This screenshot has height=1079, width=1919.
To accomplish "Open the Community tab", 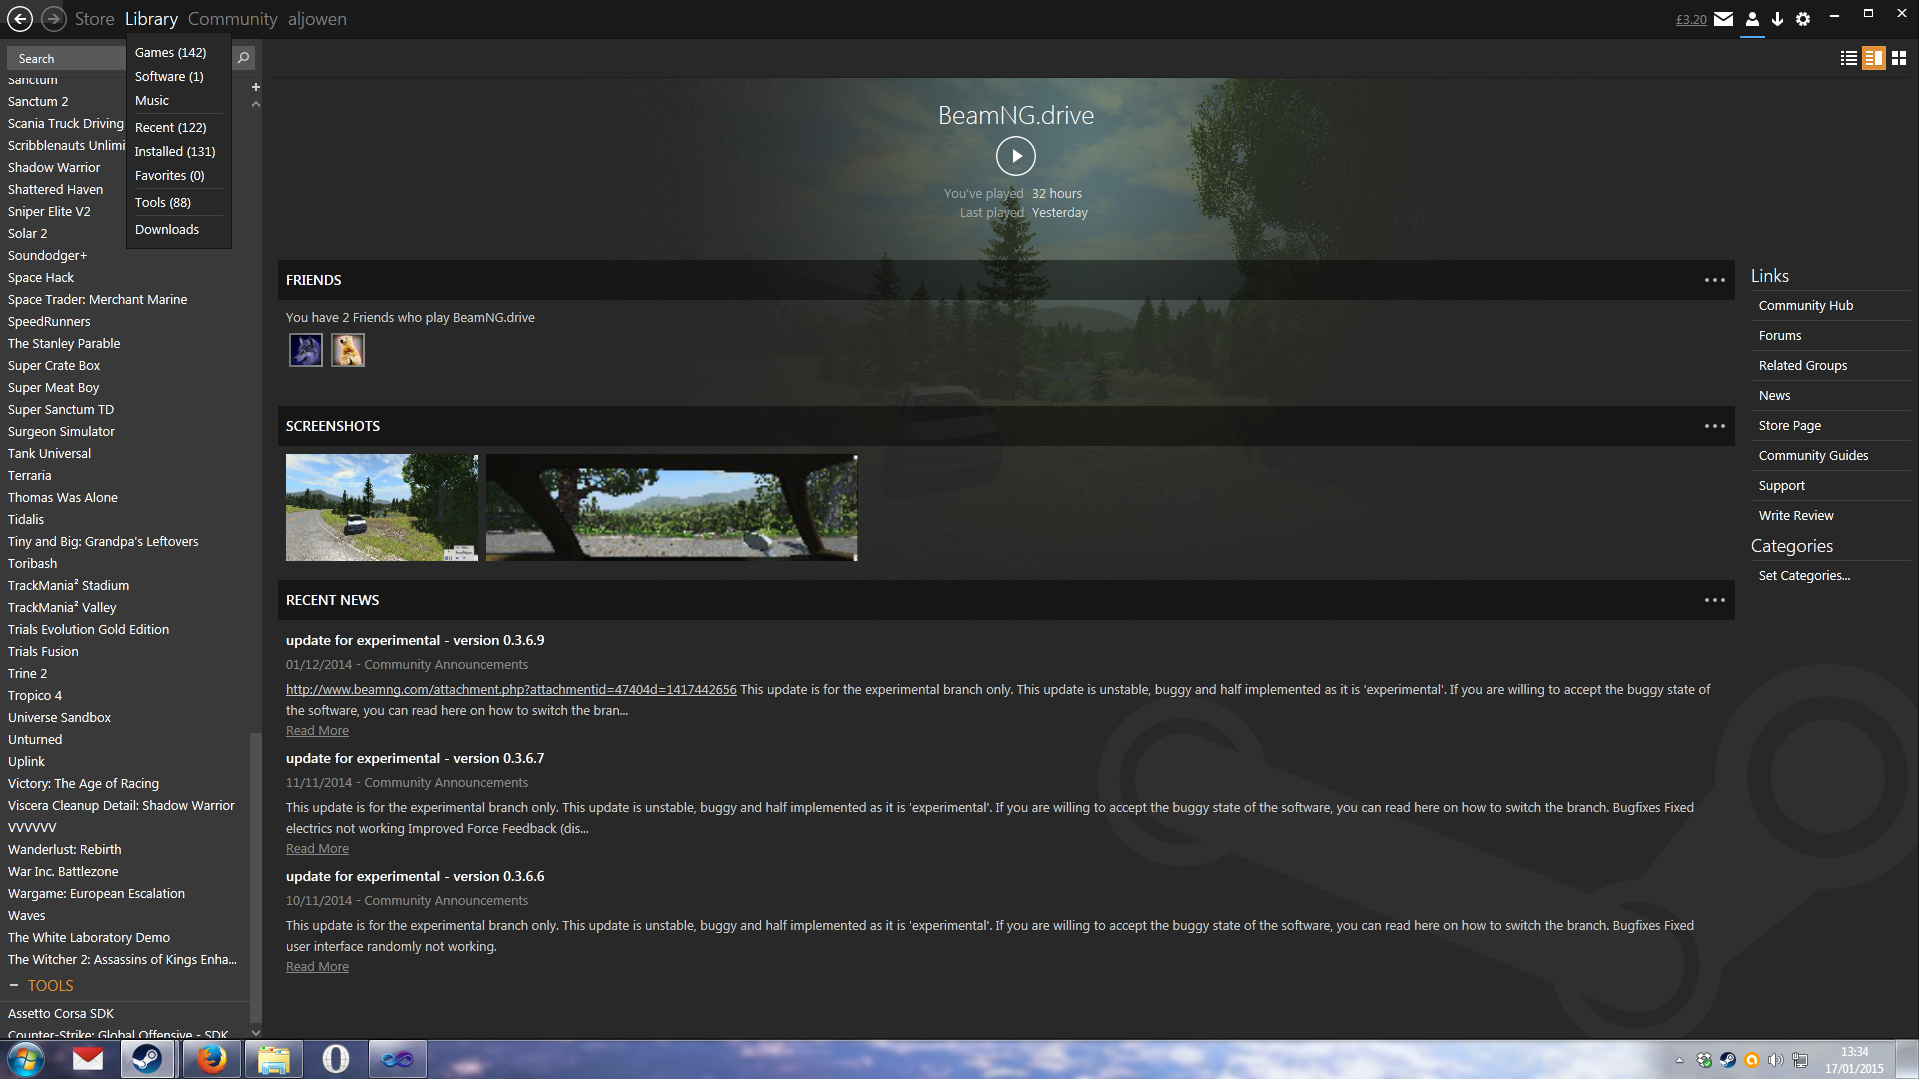I will coord(232,19).
